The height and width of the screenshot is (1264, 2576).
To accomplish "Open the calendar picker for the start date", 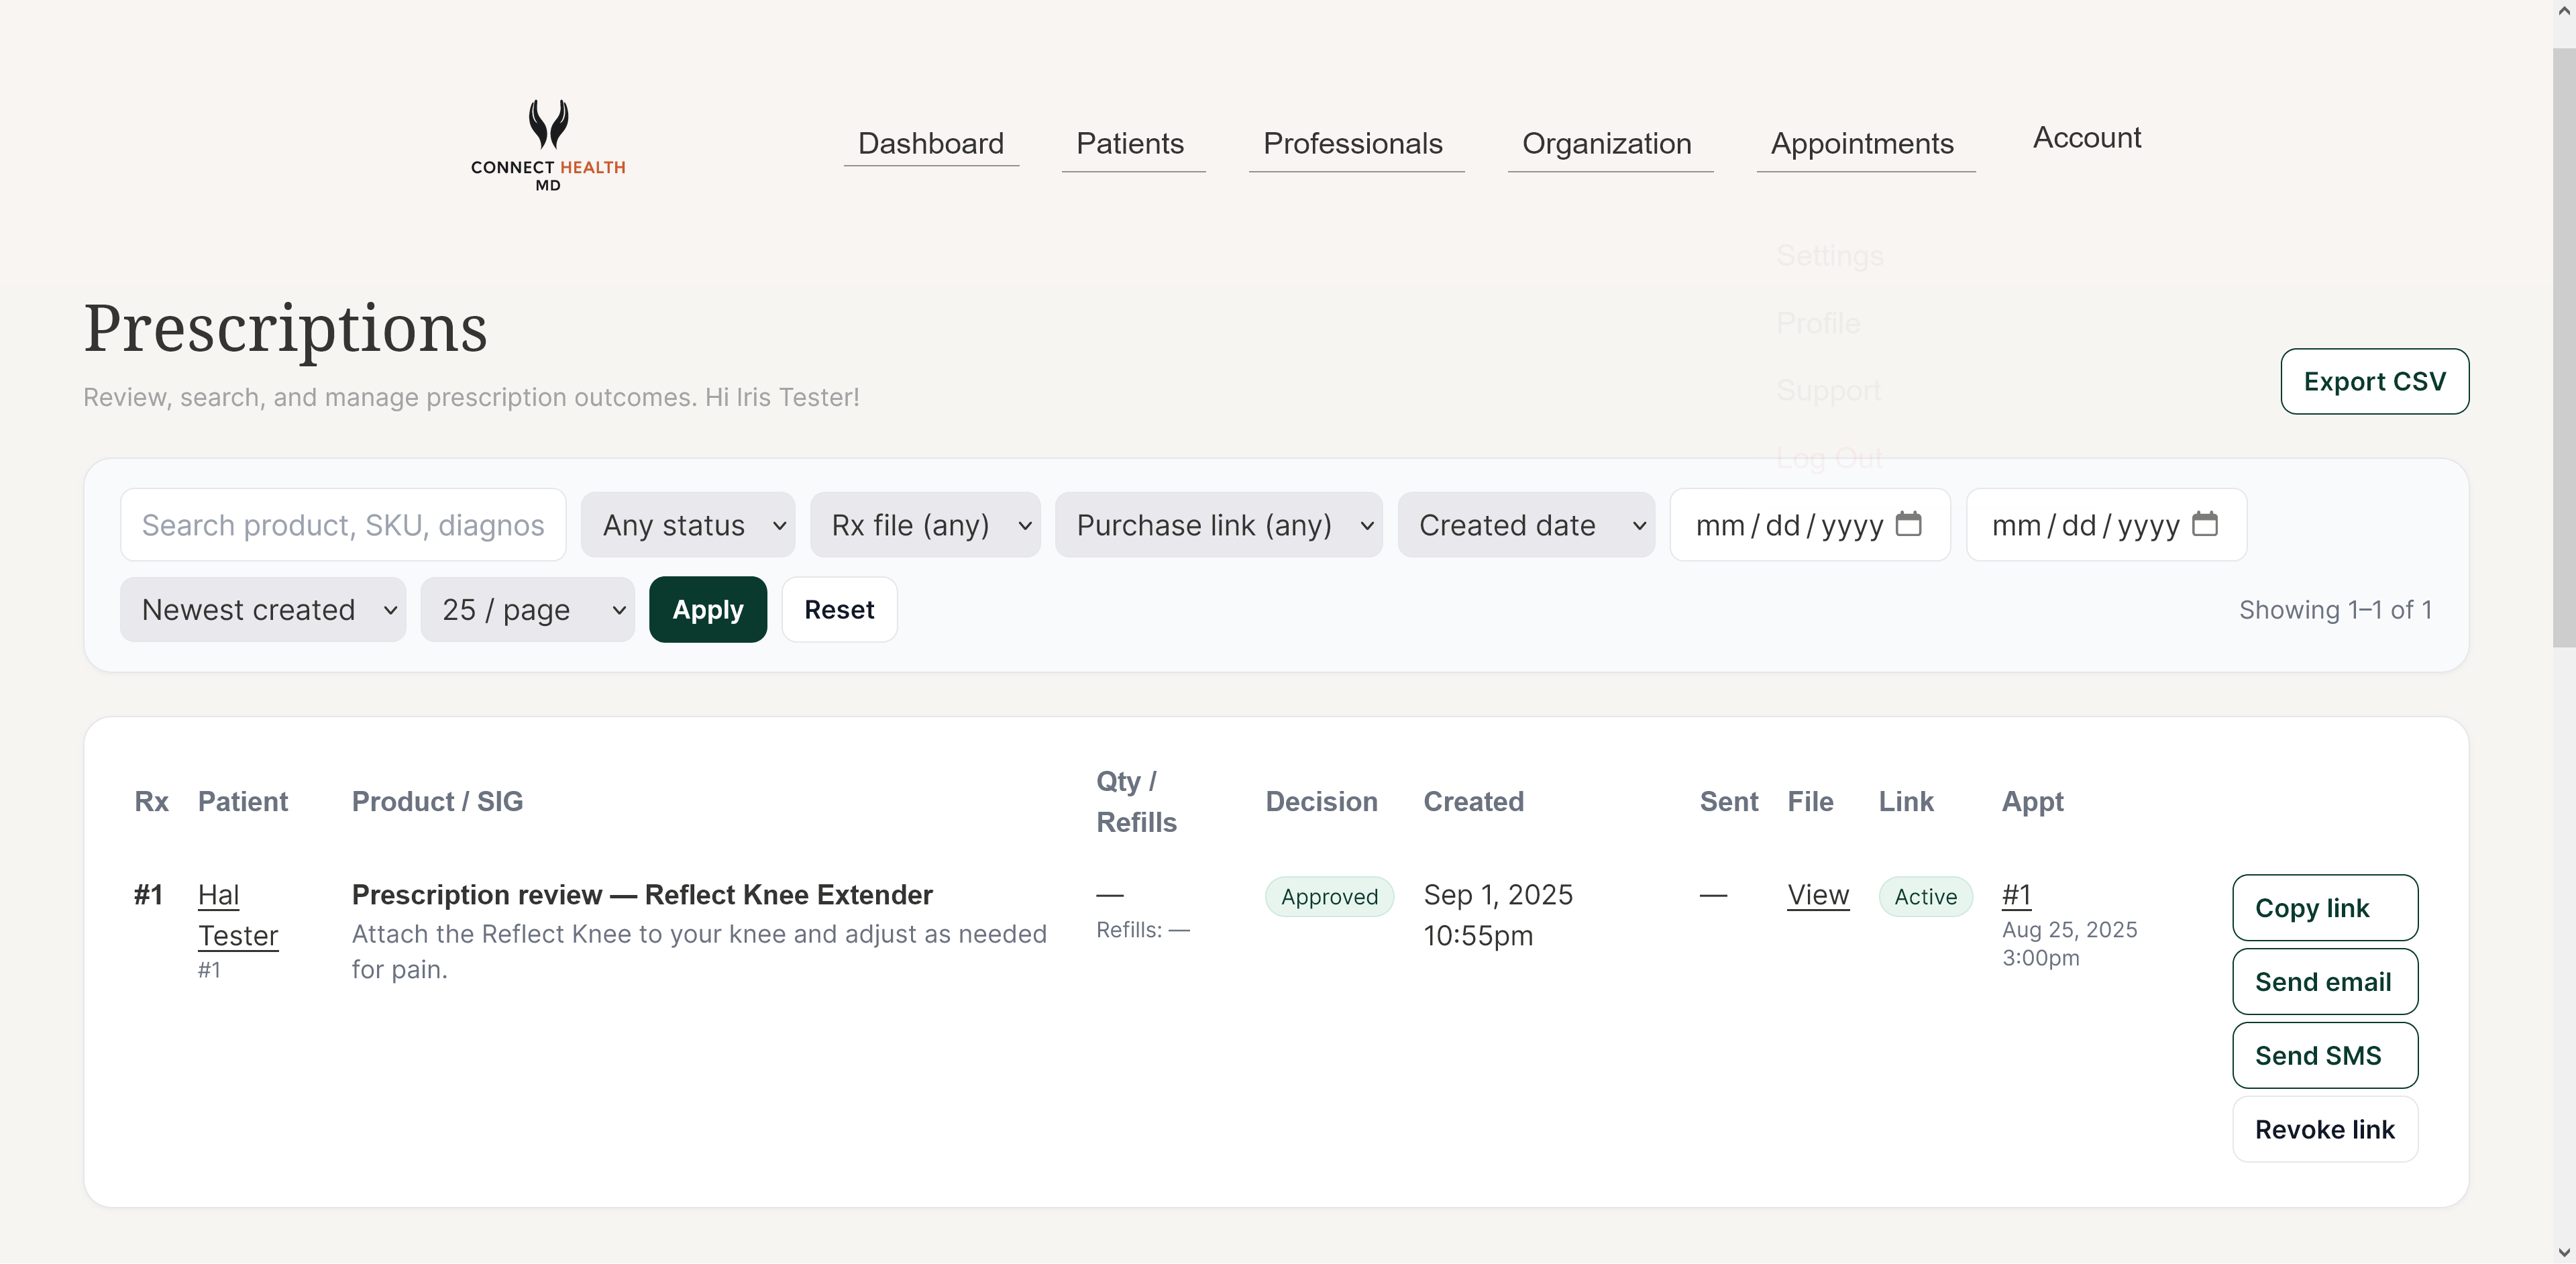I will 1911,524.
